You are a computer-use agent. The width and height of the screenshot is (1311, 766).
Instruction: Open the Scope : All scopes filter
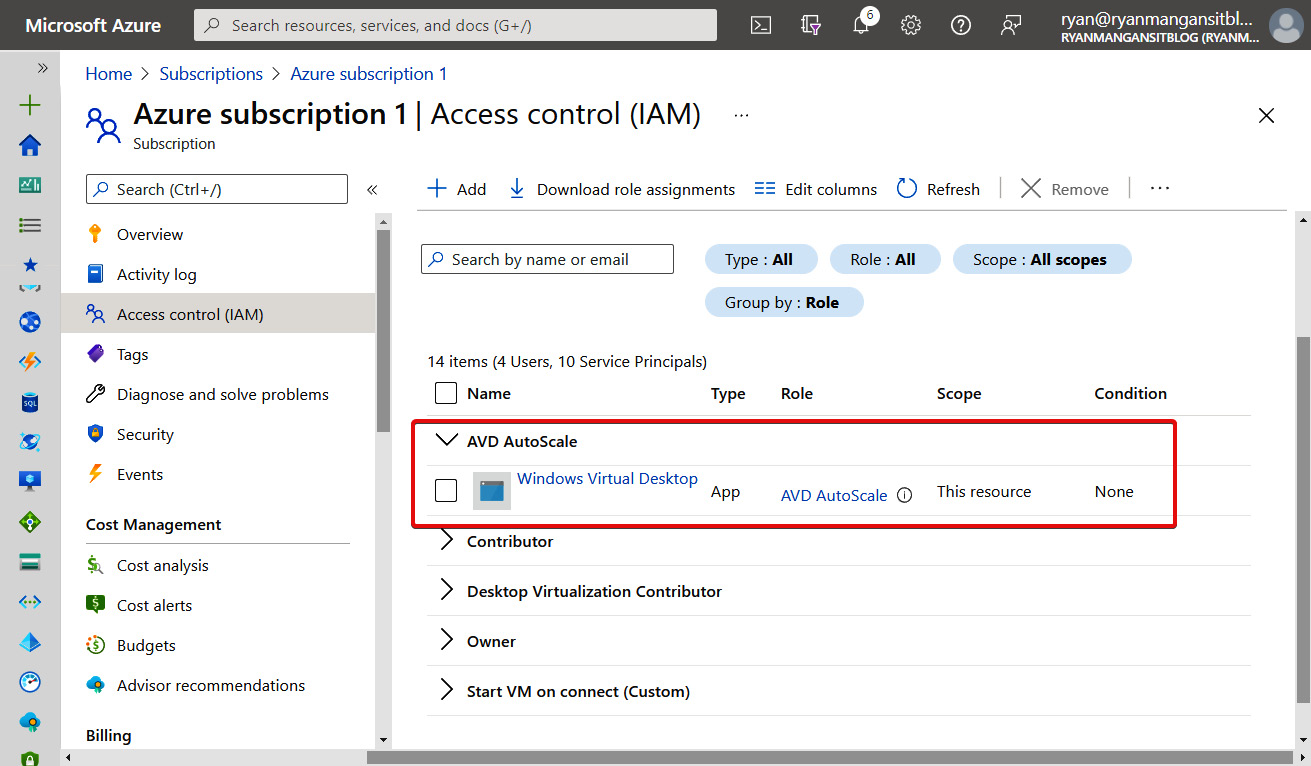(1042, 259)
